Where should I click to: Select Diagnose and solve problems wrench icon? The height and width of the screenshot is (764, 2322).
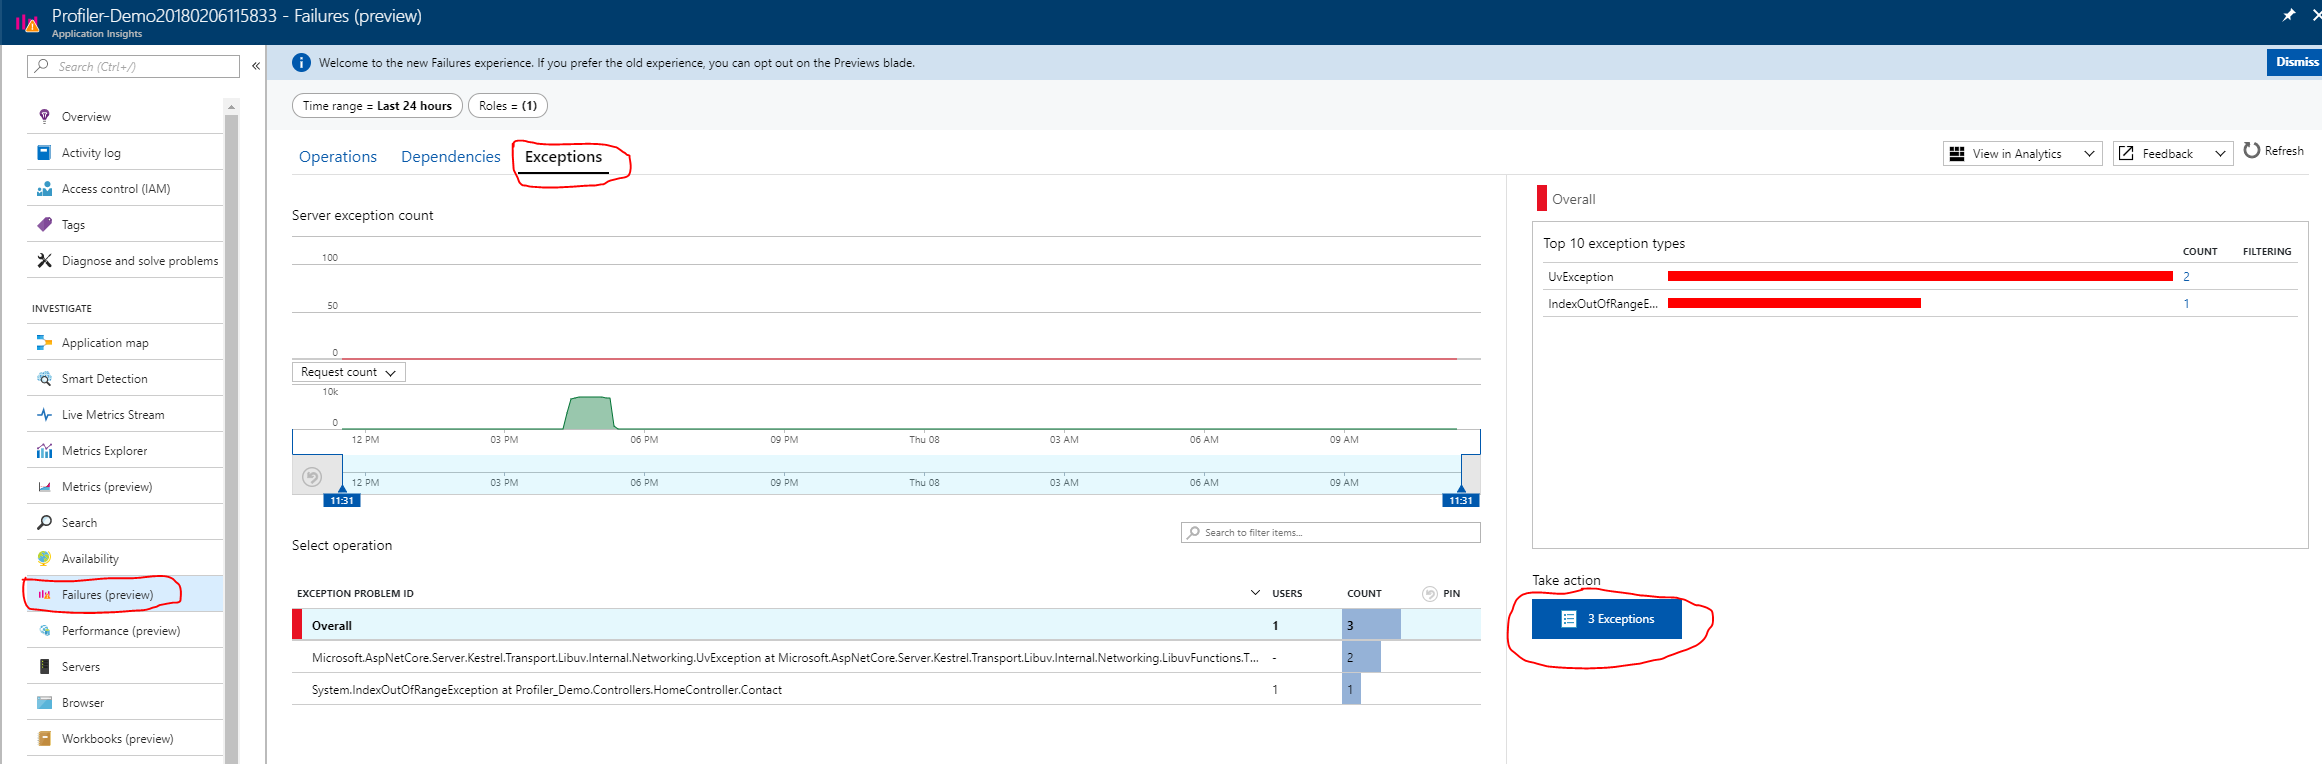click(x=44, y=260)
